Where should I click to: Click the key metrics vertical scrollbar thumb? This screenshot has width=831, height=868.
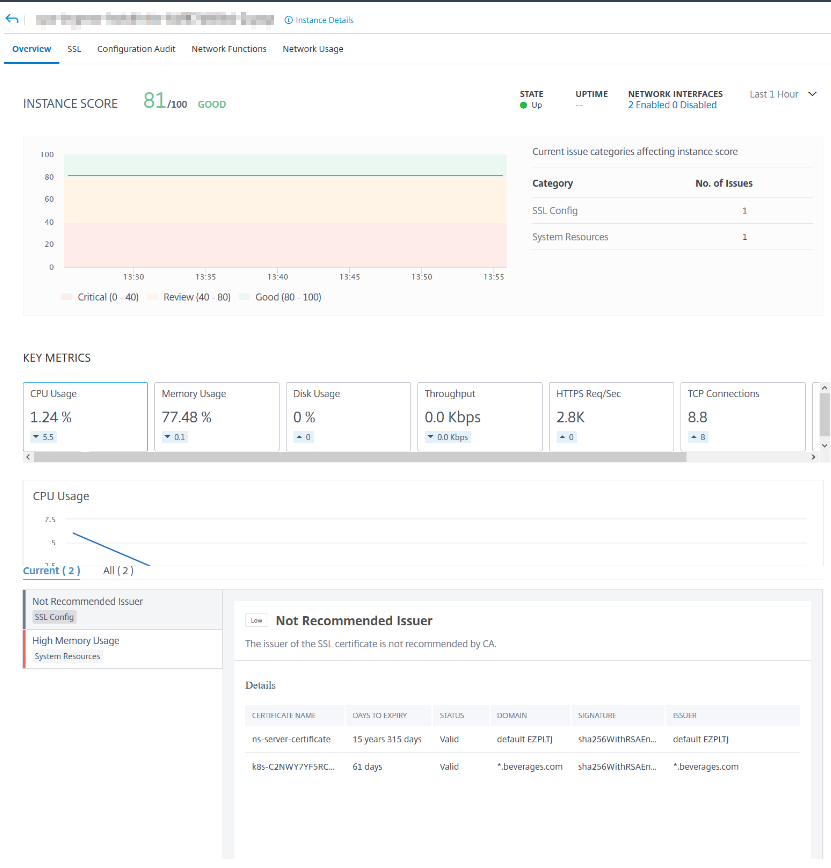pyautogui.click(x=824, y=414)
